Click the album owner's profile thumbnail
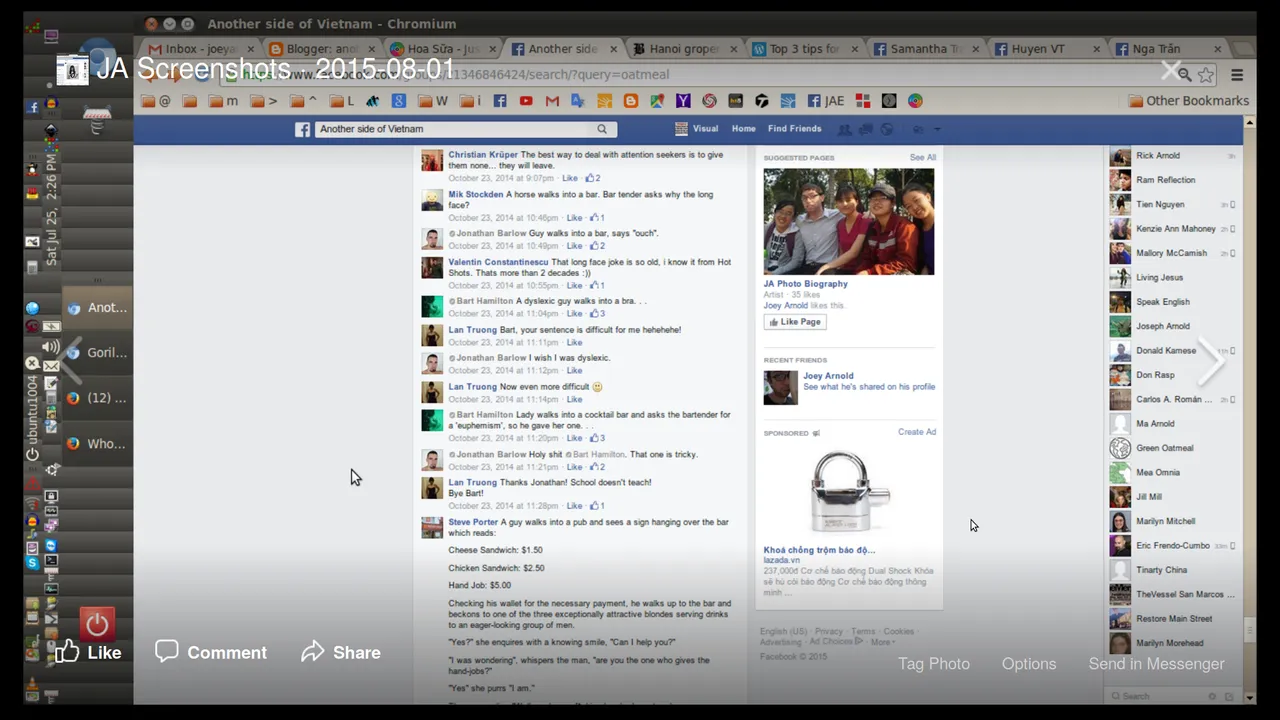 pos(72,69)
